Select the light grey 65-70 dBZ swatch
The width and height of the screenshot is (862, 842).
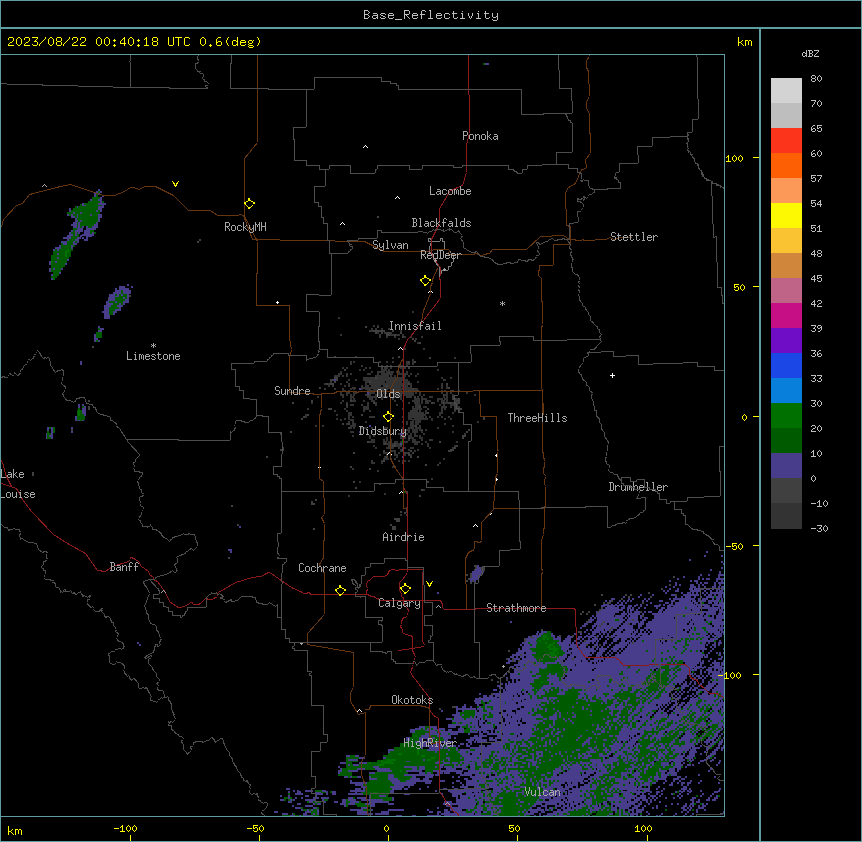(x=786, y=115)
